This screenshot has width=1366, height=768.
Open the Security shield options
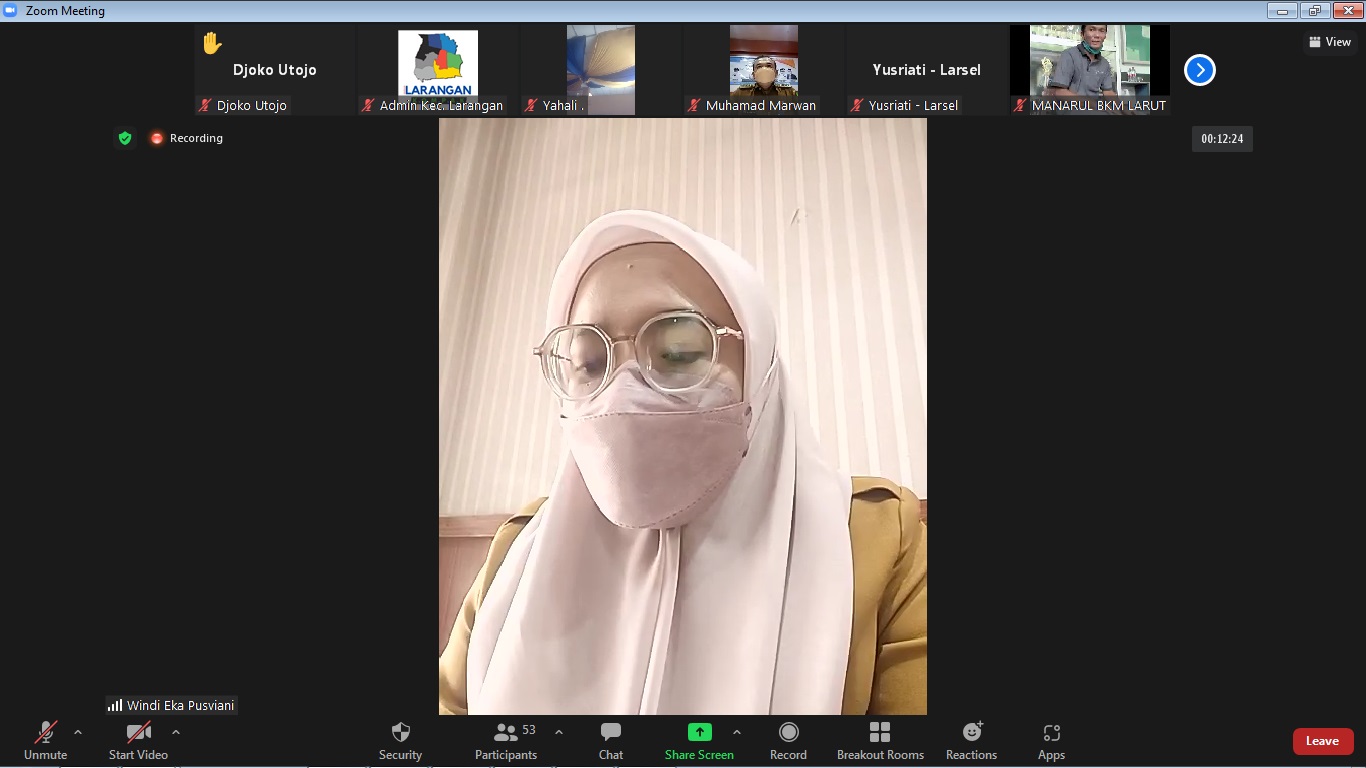click(x=400, y=741)
